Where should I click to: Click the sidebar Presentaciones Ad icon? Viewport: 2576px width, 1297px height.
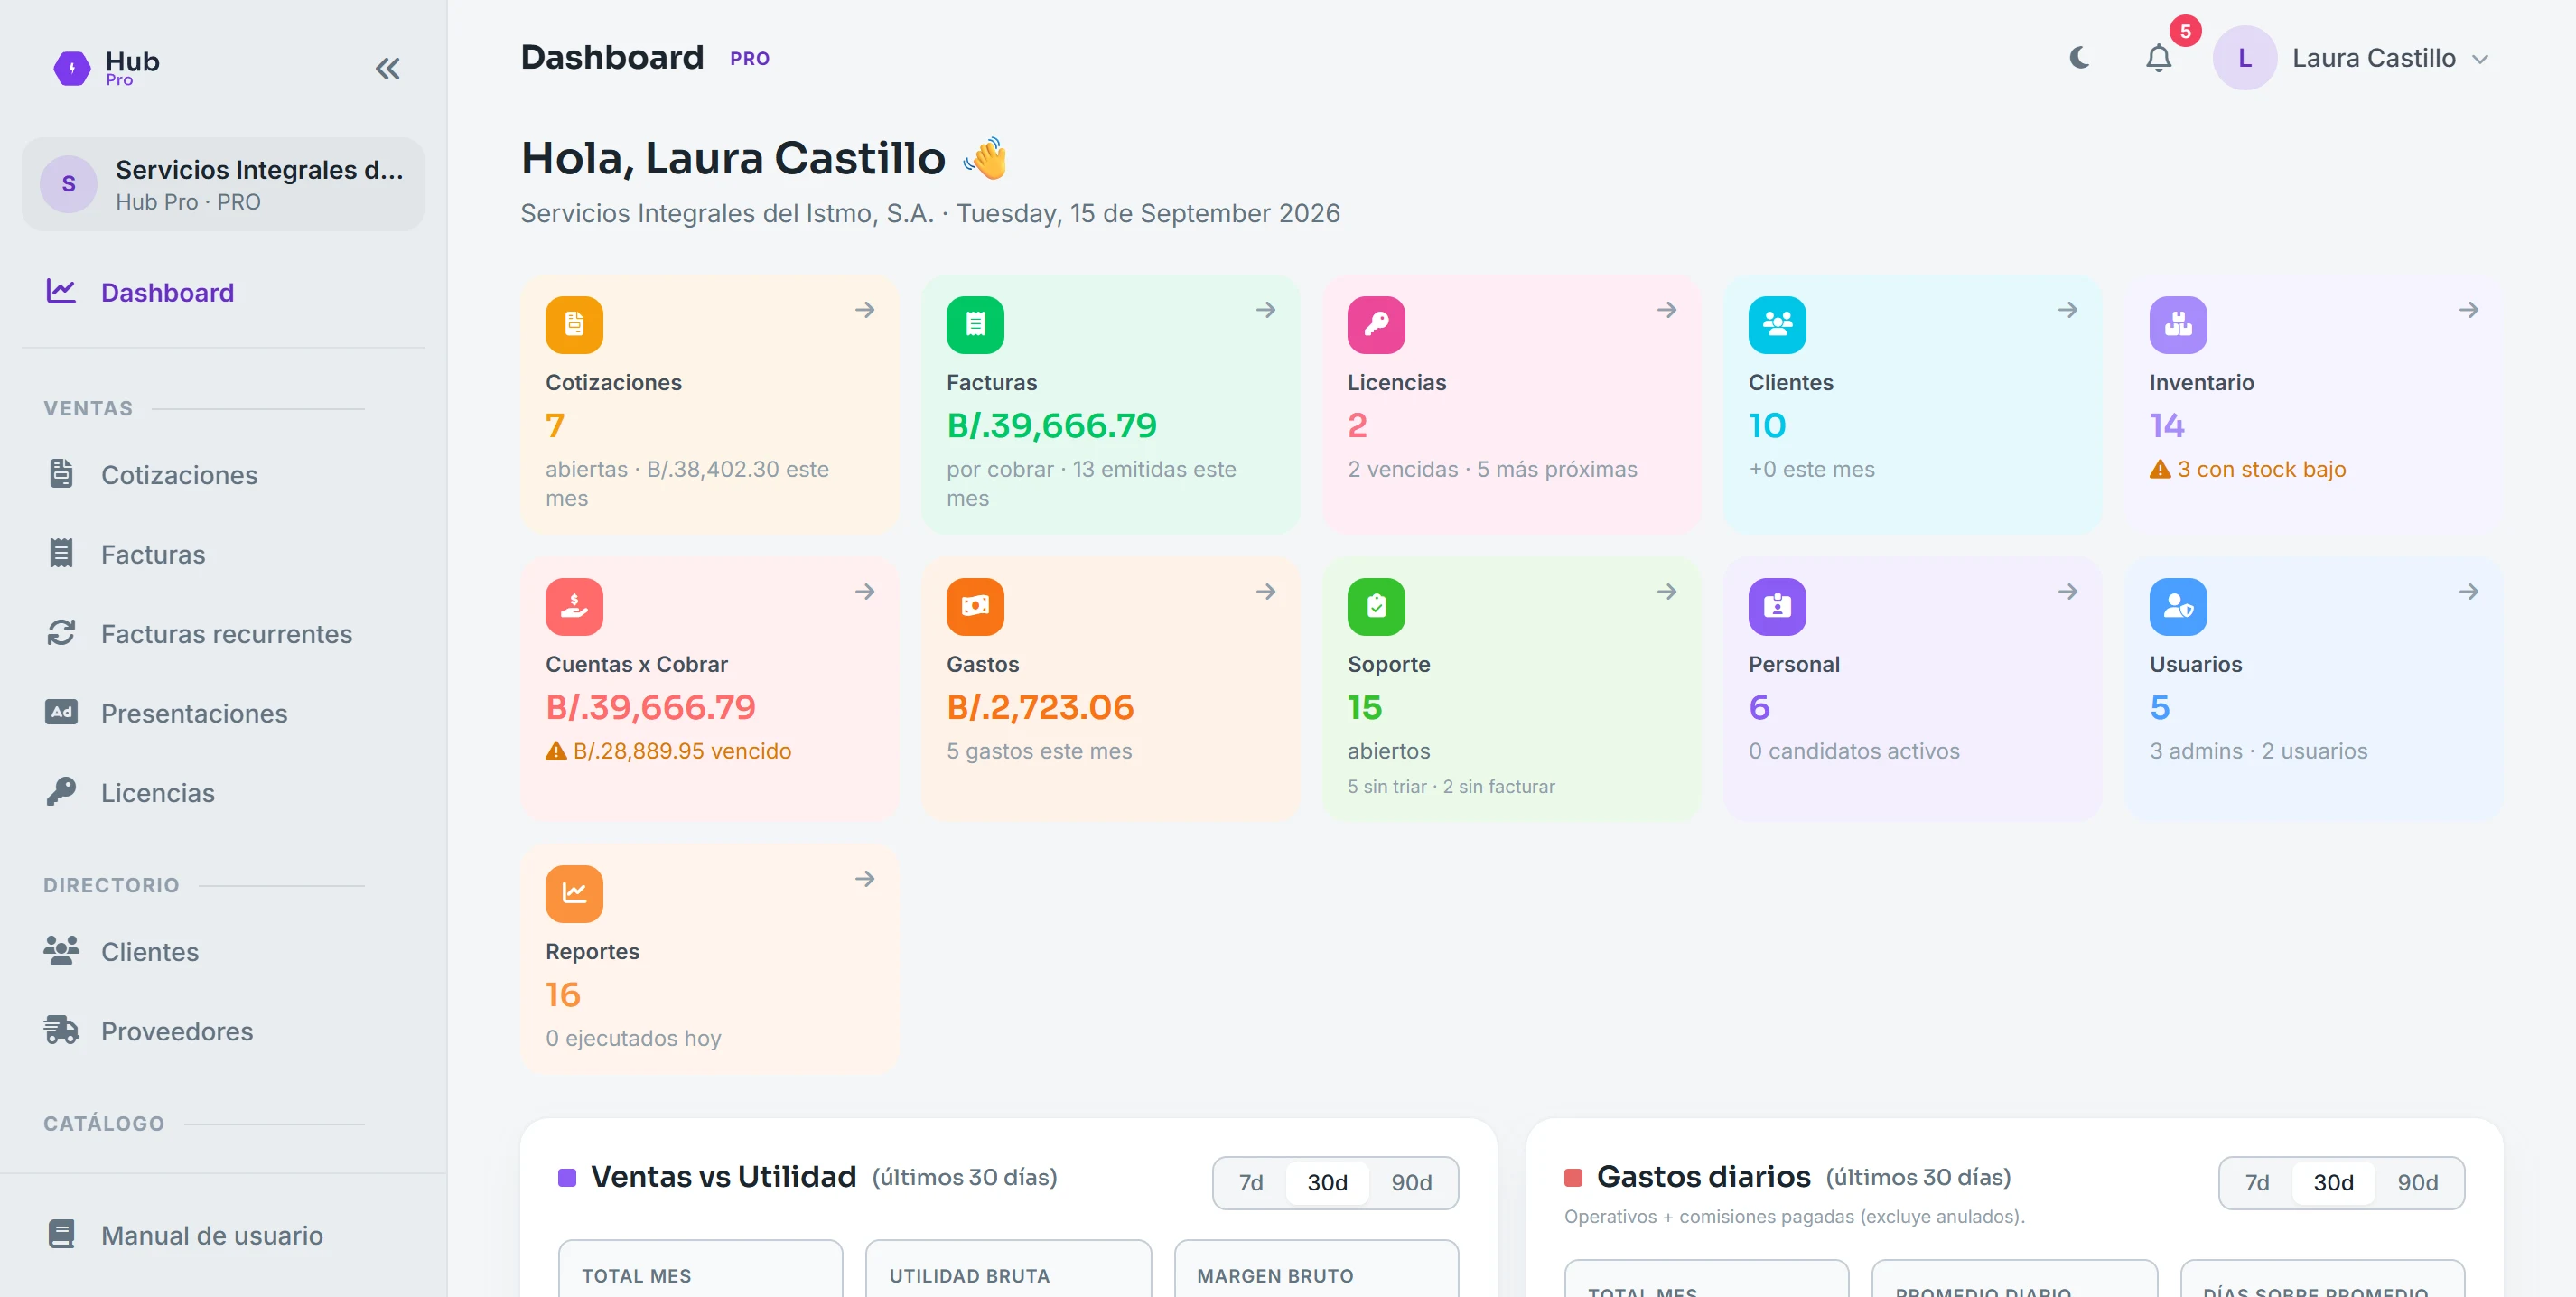61,712
